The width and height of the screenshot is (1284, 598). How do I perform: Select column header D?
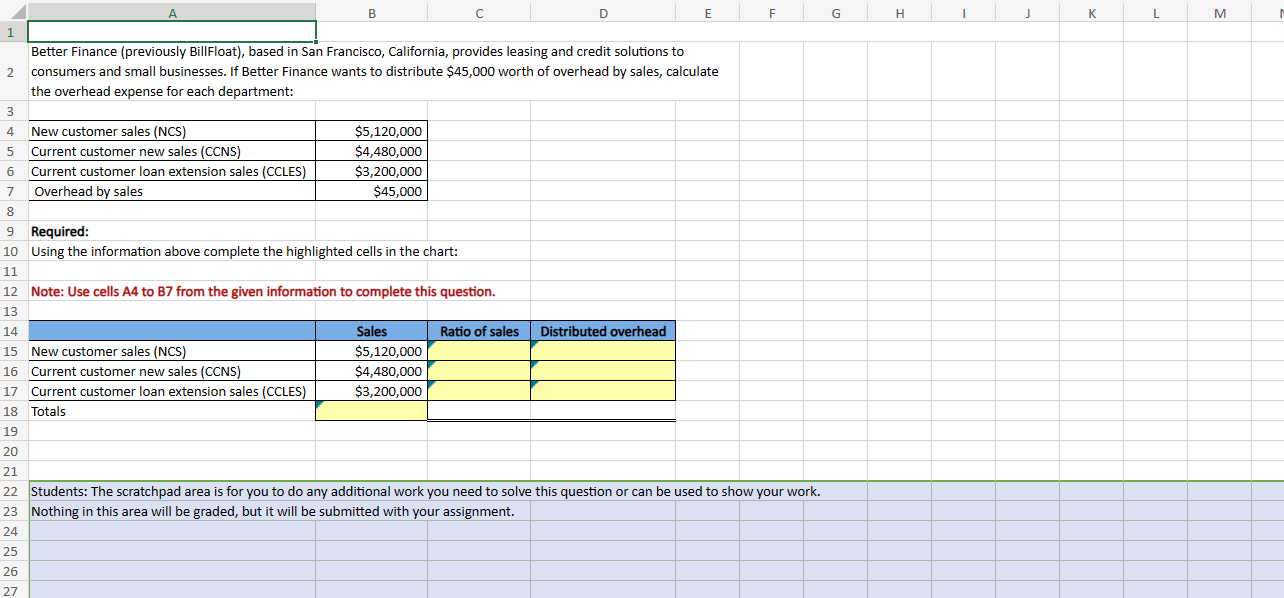pos(603,12)
